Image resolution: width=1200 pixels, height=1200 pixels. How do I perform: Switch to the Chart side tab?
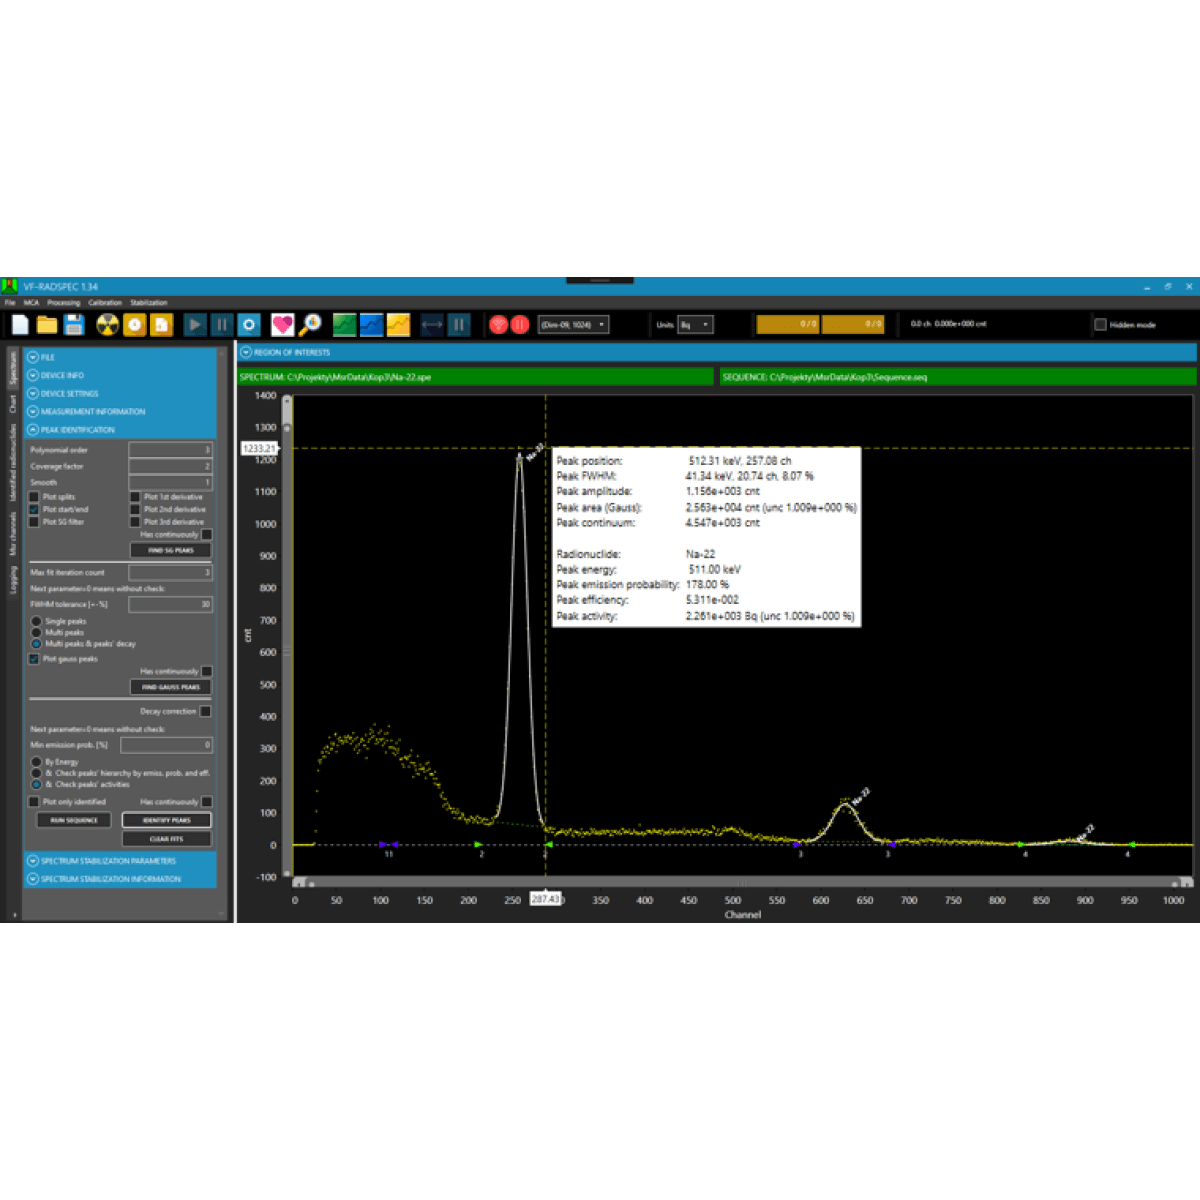pyautogui.click(x=13, y=404)
